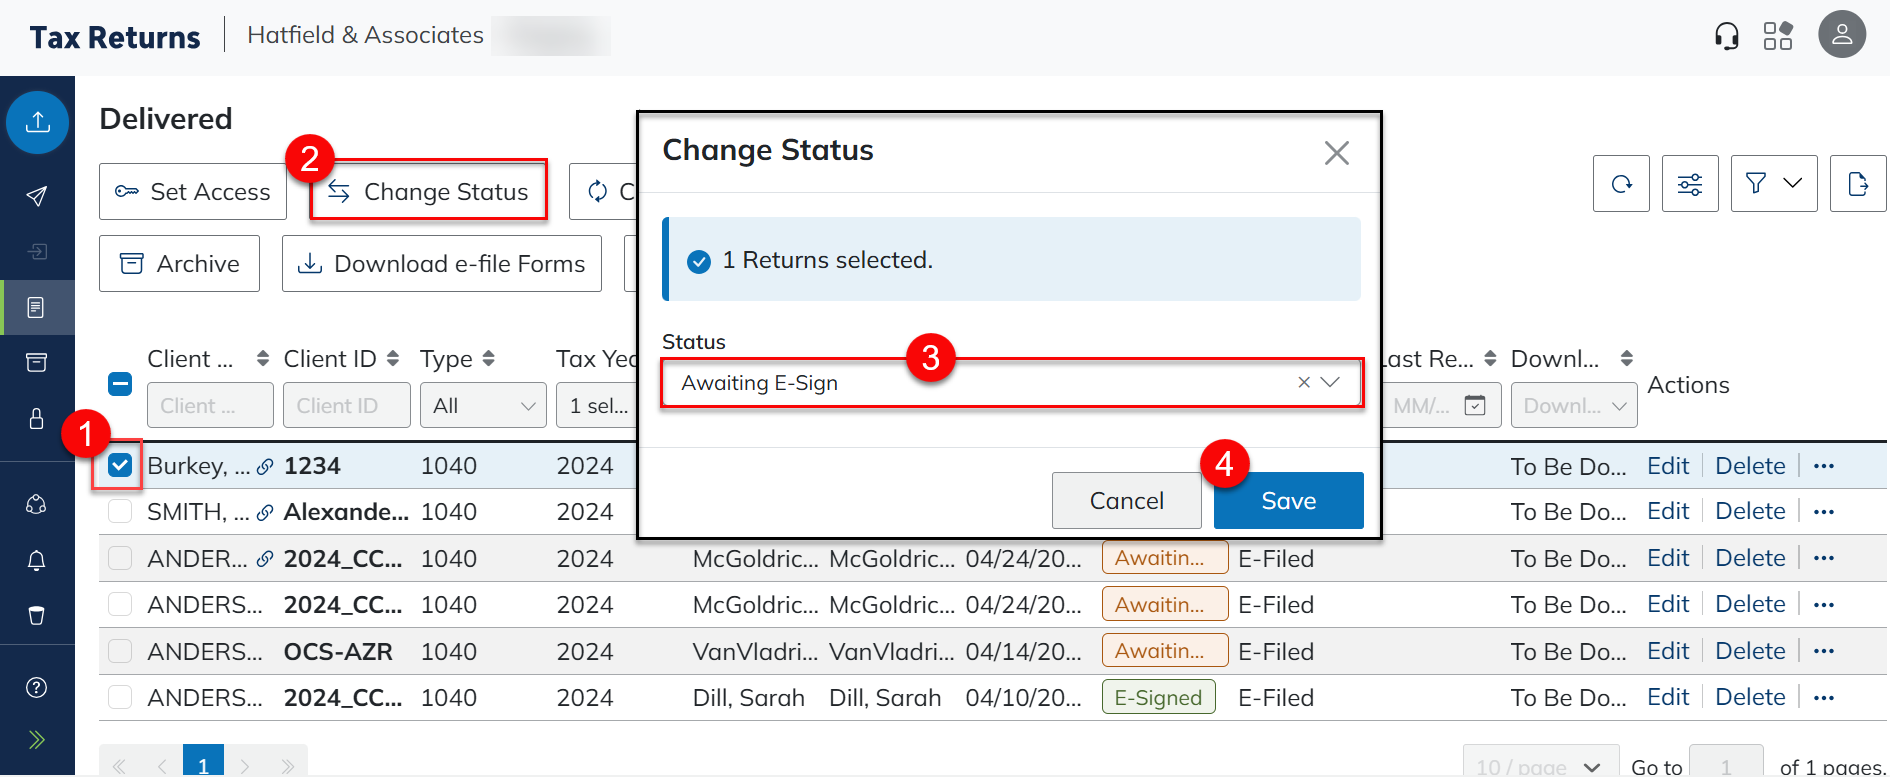Click the refresh icon button
1890x777 pixels.
(x=1621, y=184)
